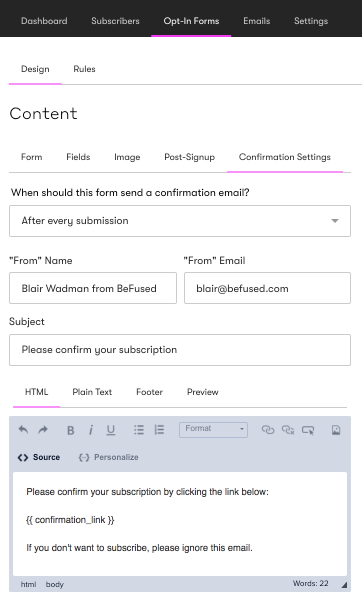
Task: Switch to the Plain Text tab
Action: 92,392
